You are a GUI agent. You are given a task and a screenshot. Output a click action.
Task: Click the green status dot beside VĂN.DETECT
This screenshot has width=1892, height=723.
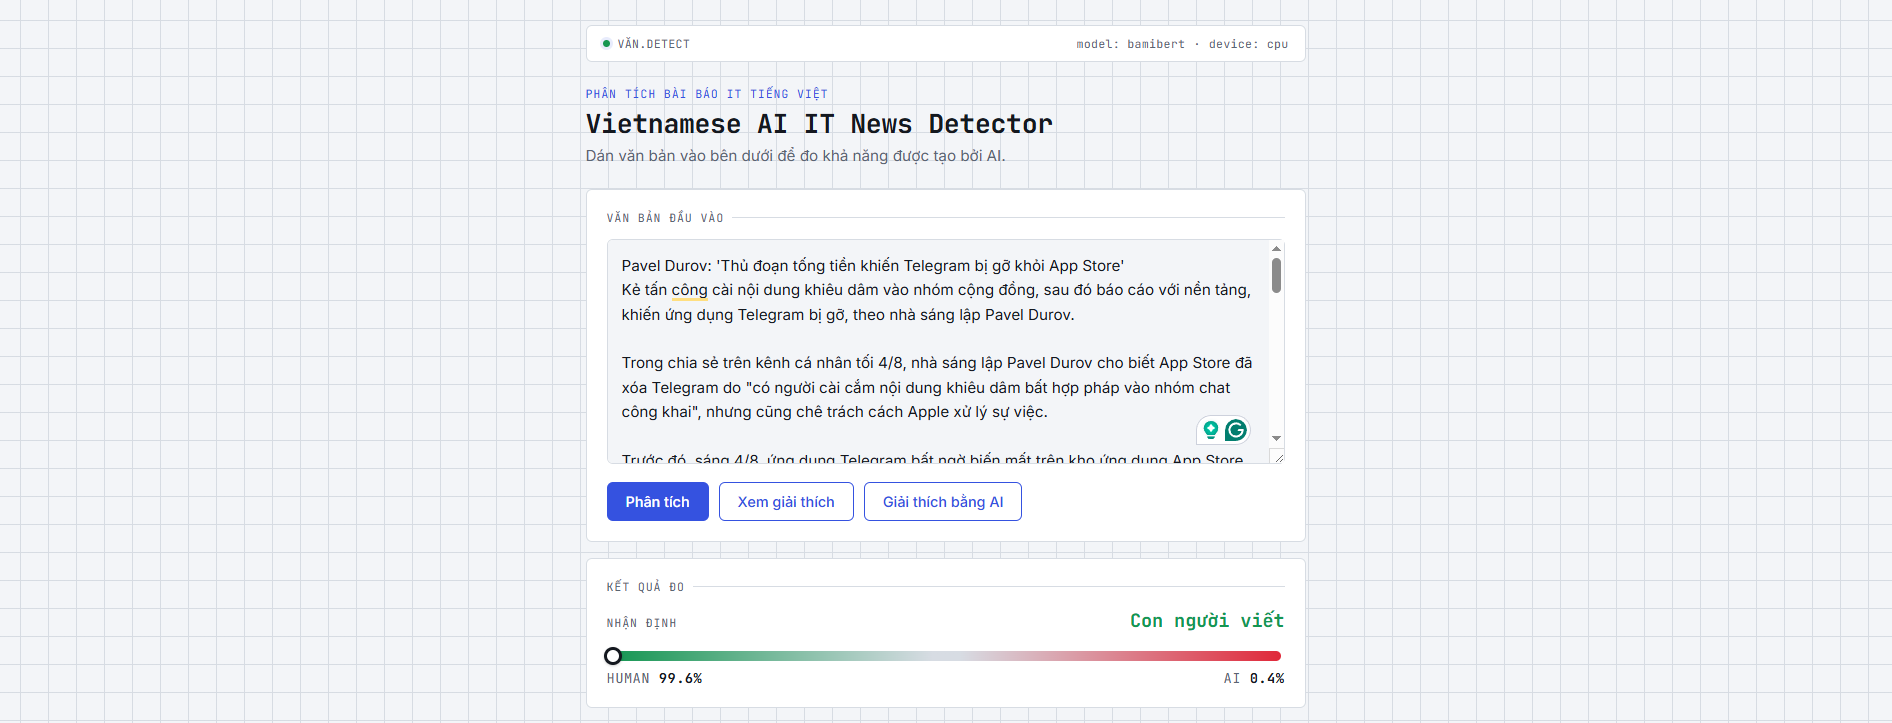click(606, 44)
